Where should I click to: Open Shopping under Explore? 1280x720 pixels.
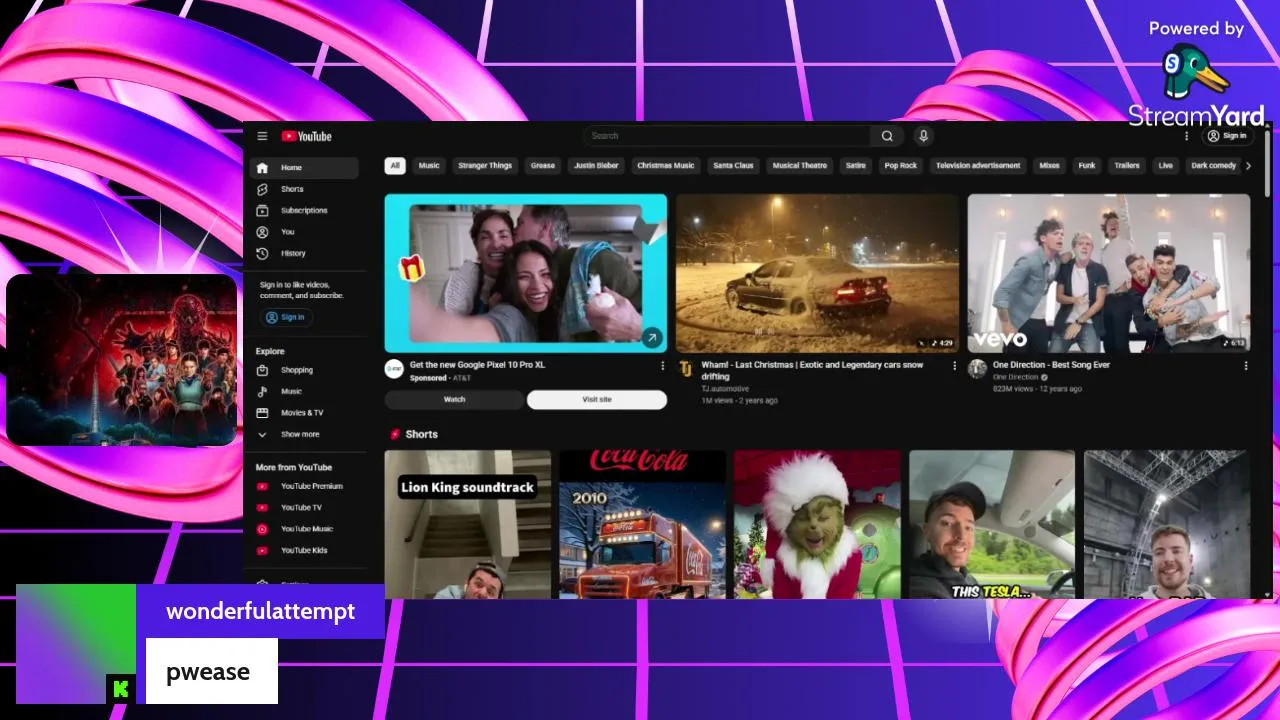click(x=304, y=370)
